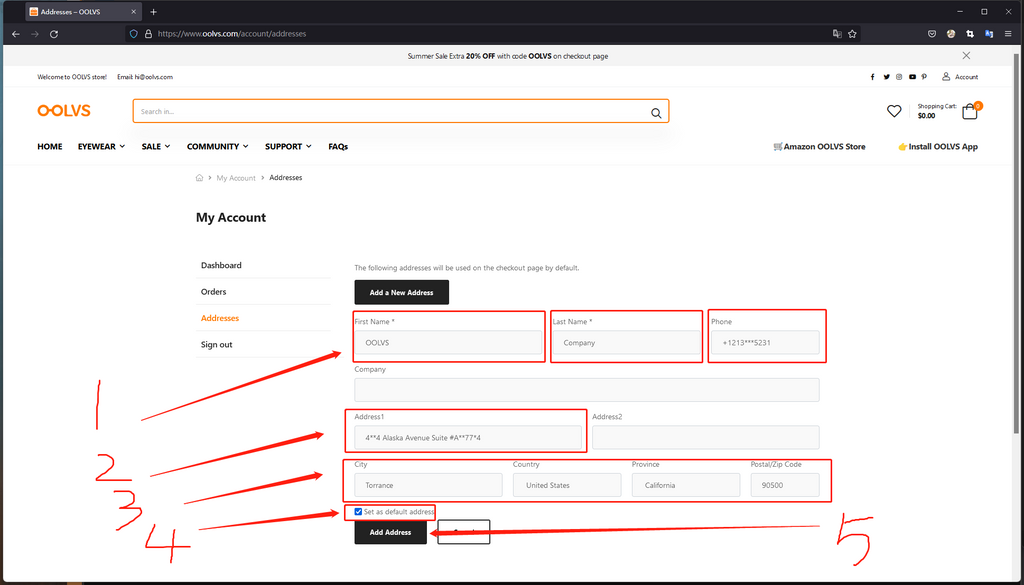Visit the OOLVS Facebook page icon
Screen dimensions: 1024x585
click(872, 77)
